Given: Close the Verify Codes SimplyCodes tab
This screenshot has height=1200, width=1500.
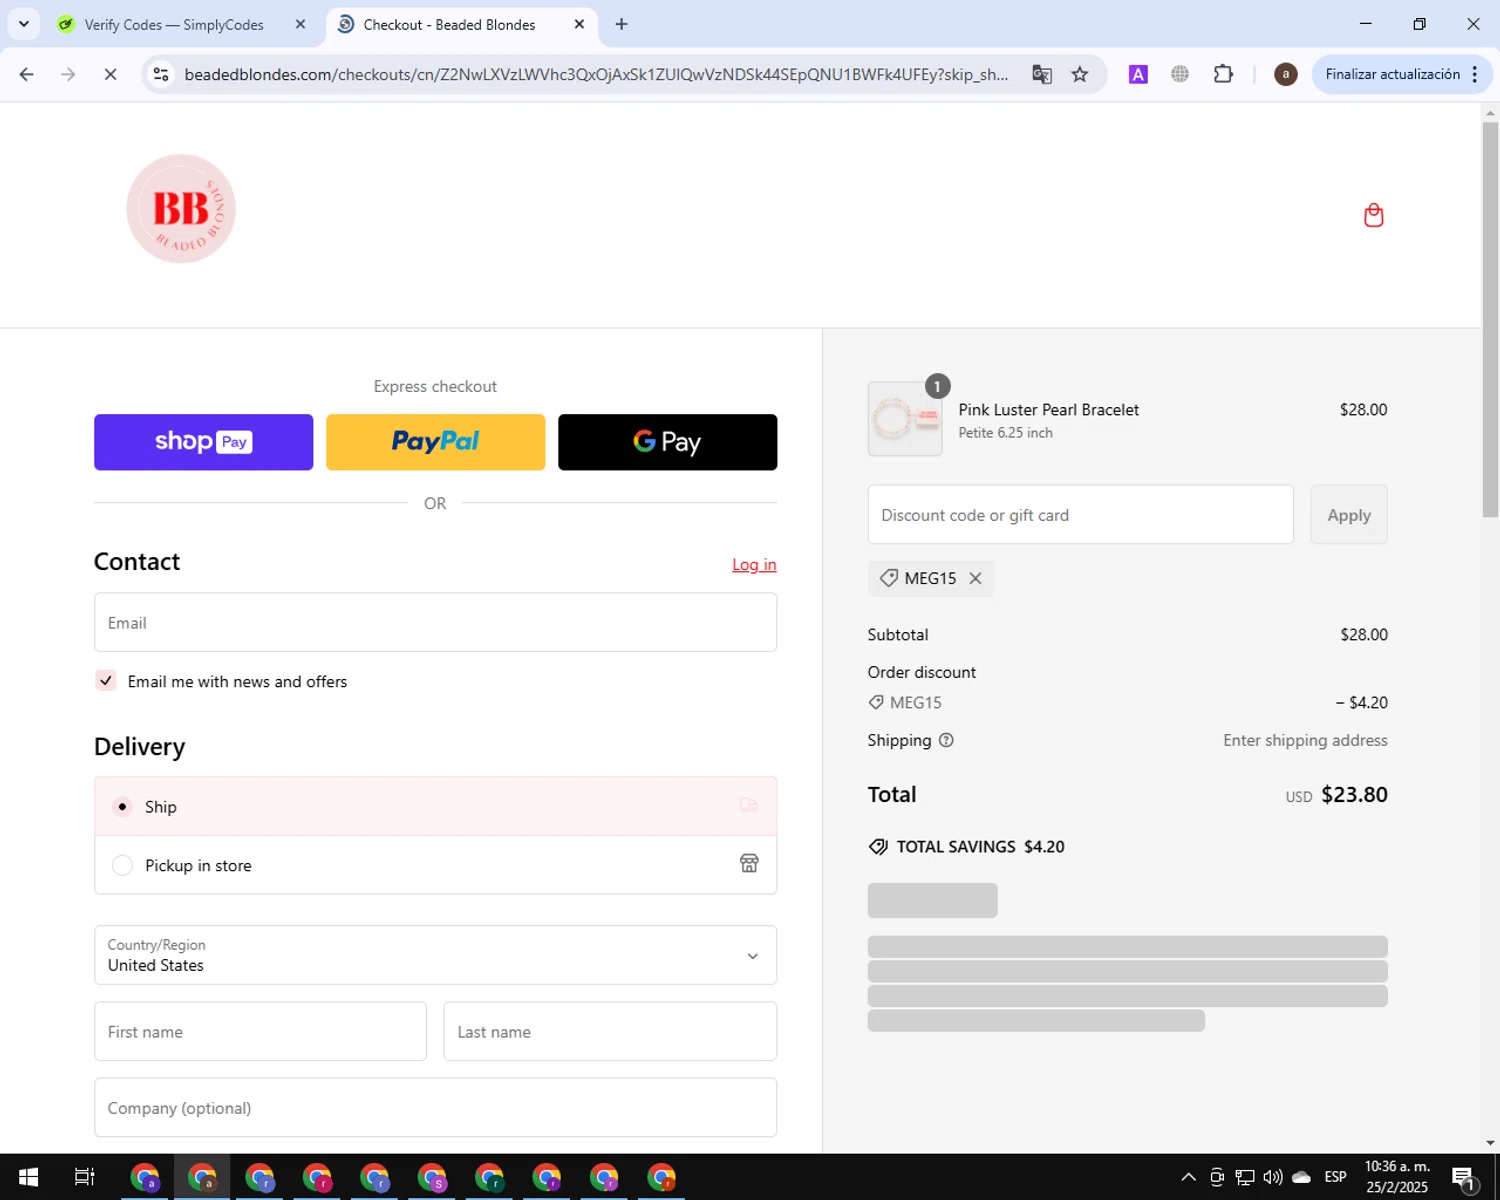Looking at the screenshot, I should (300, 24).
